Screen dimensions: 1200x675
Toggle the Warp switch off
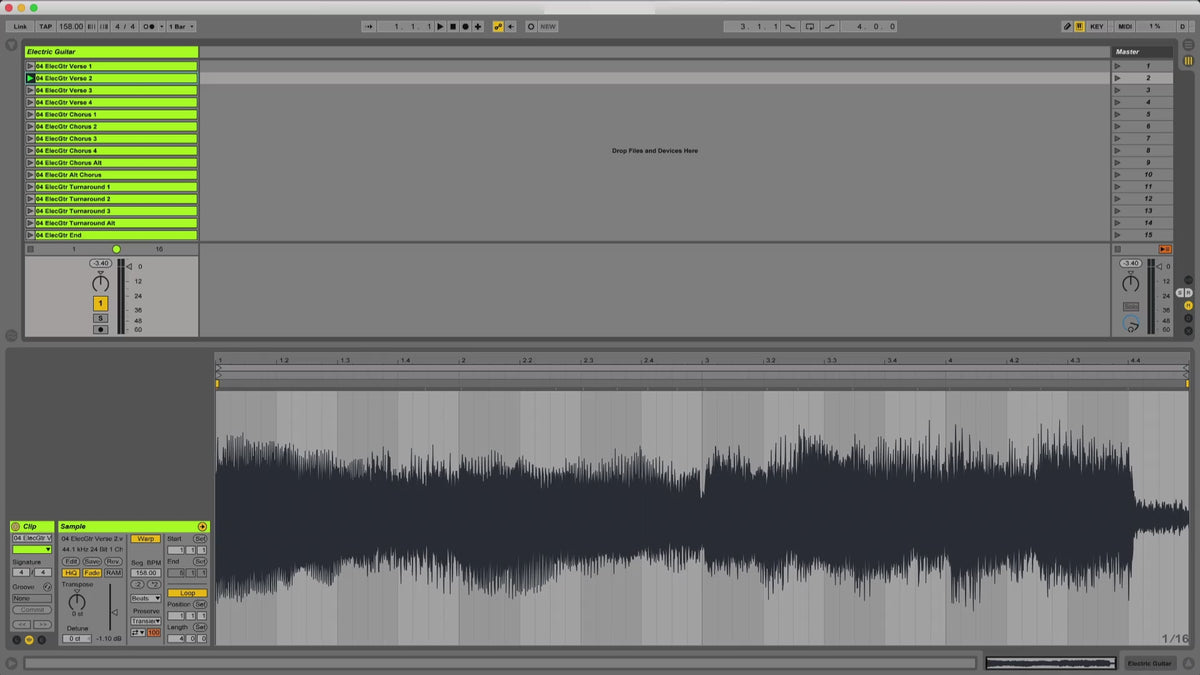pos(145,539)
